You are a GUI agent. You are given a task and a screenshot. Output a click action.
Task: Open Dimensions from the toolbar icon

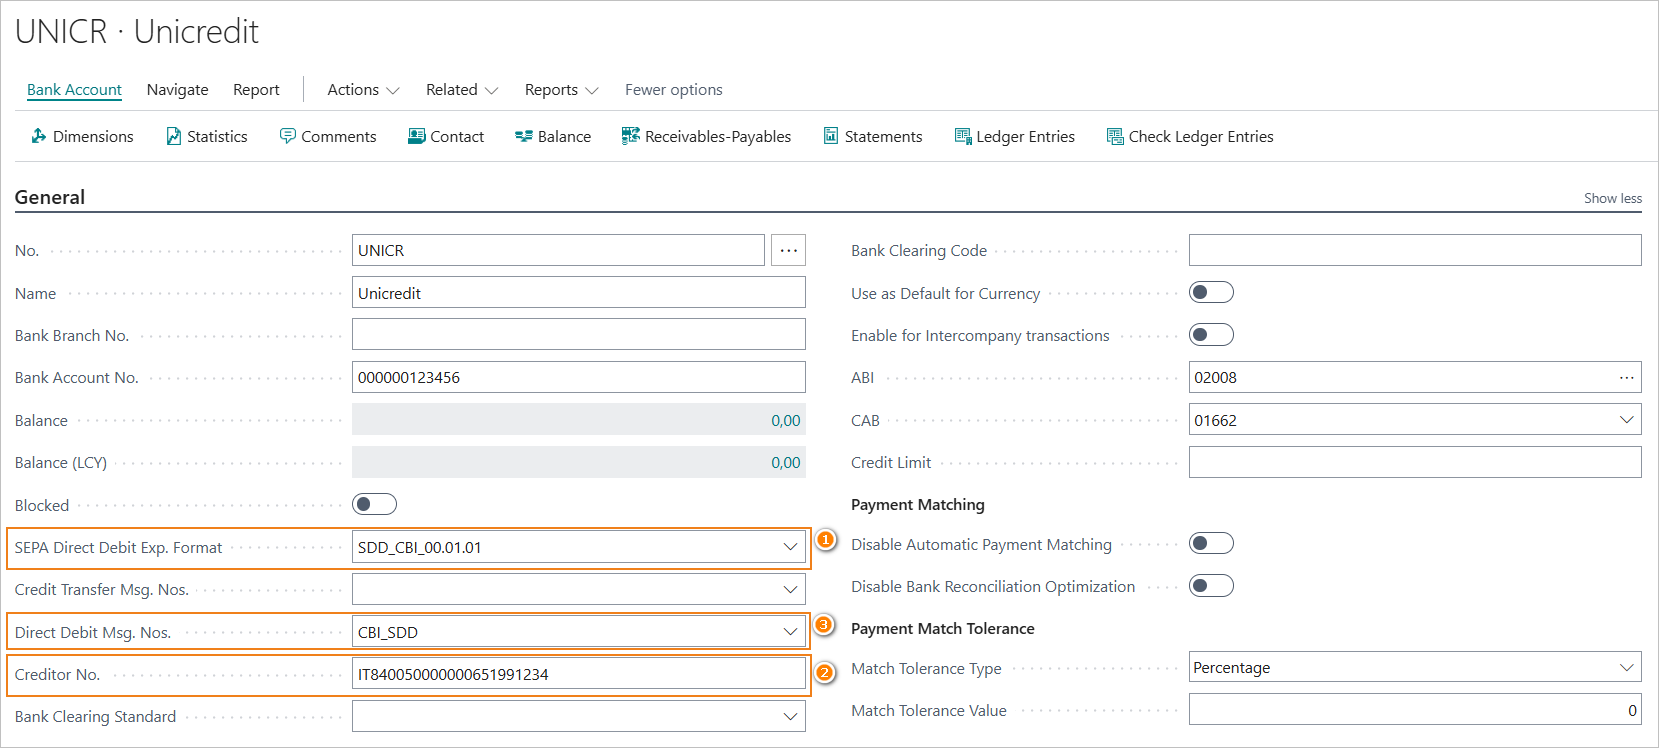(39, 136)
